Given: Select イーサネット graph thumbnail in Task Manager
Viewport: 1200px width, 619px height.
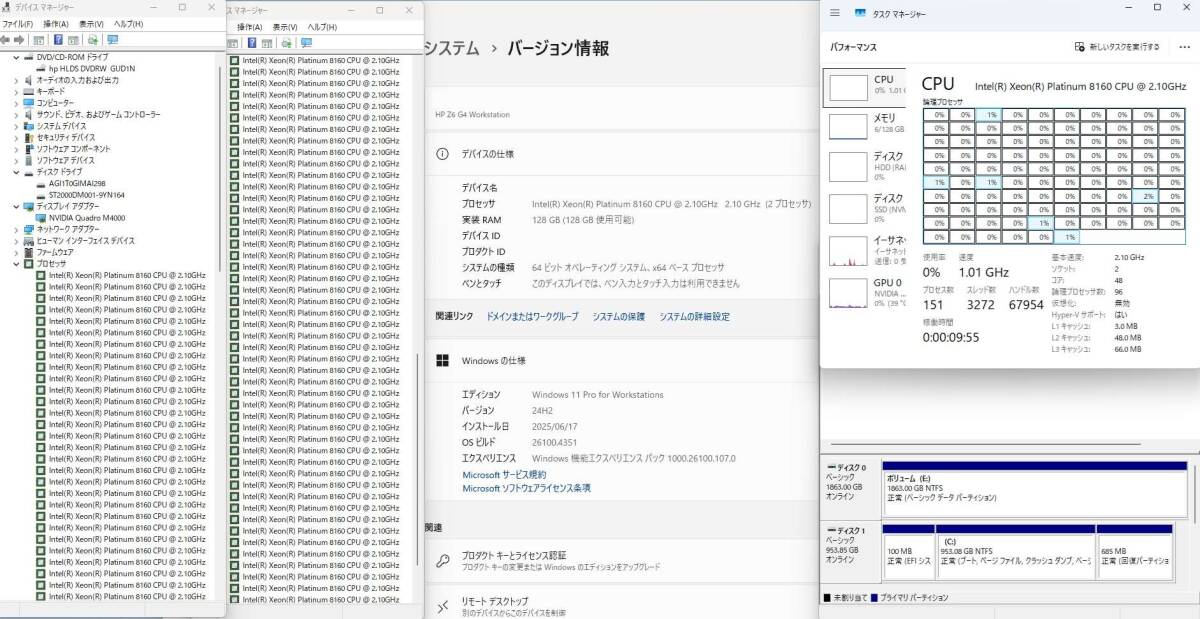Looking at the screenshot, I should 849,250.
